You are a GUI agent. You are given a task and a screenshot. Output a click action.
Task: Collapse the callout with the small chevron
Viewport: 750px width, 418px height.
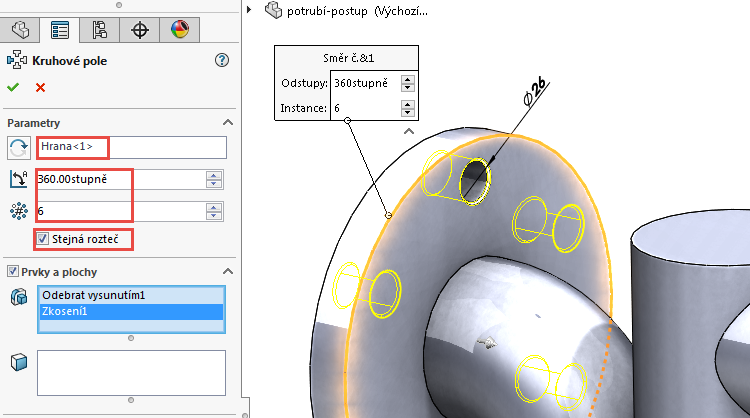pyautogui.click(x=408, y=131)
